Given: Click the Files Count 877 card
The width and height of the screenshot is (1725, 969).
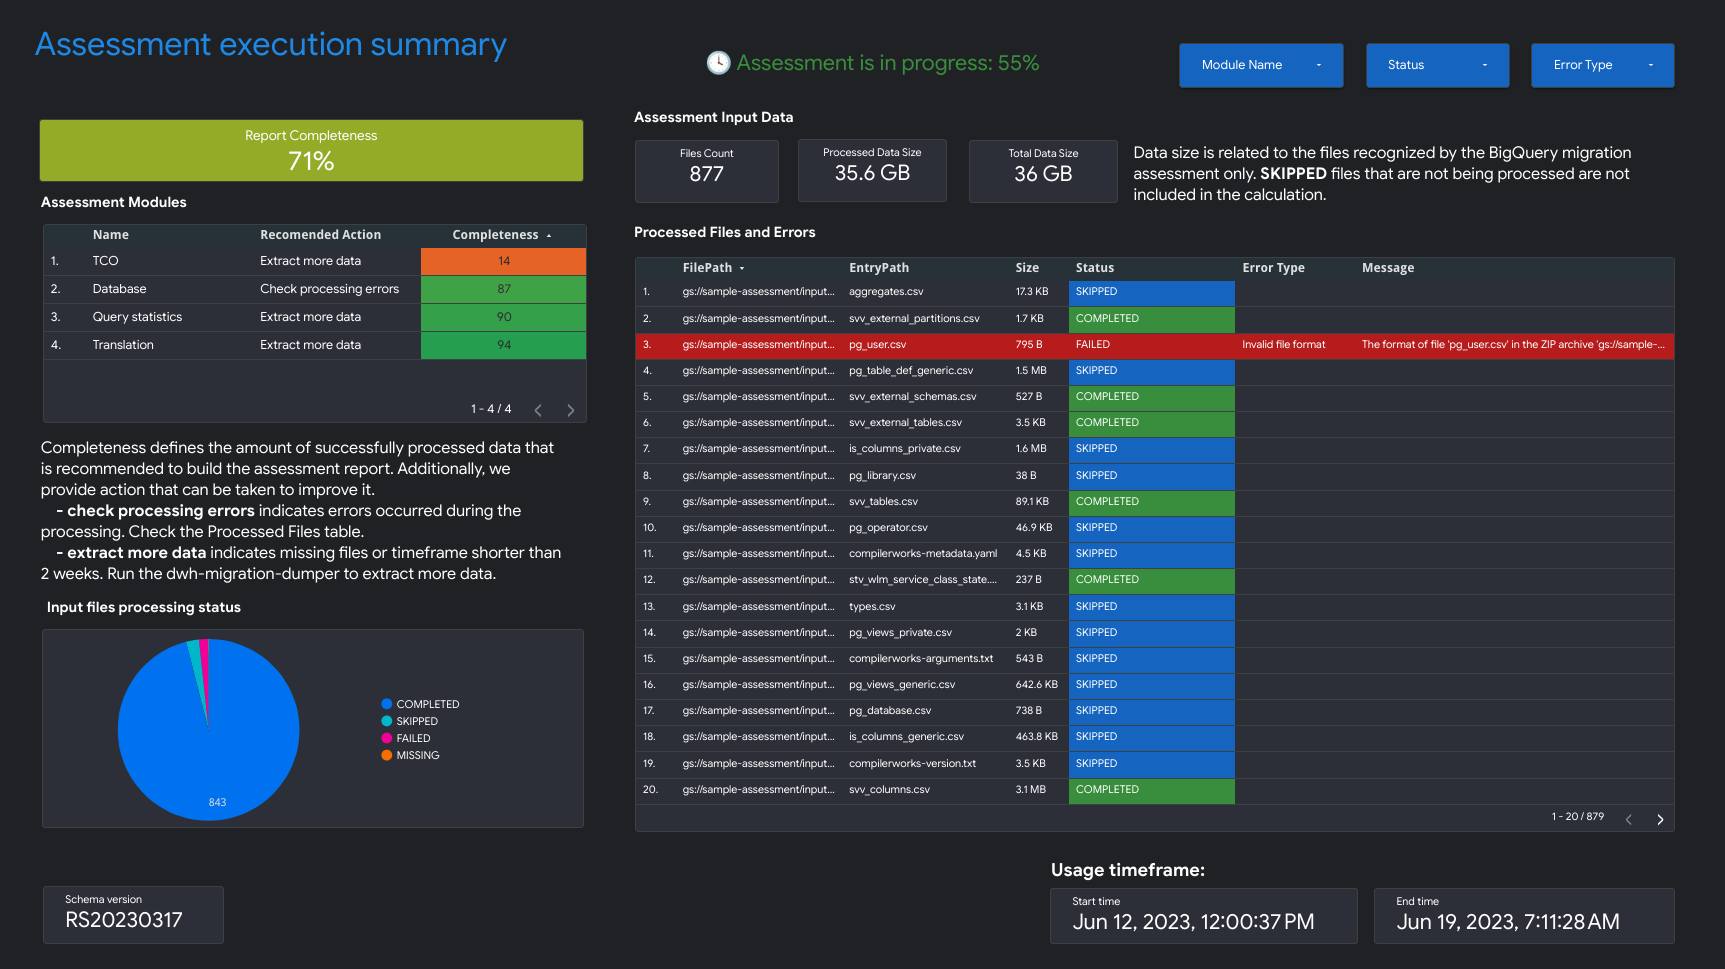Looking at the screenshot, I should point(706,171).
